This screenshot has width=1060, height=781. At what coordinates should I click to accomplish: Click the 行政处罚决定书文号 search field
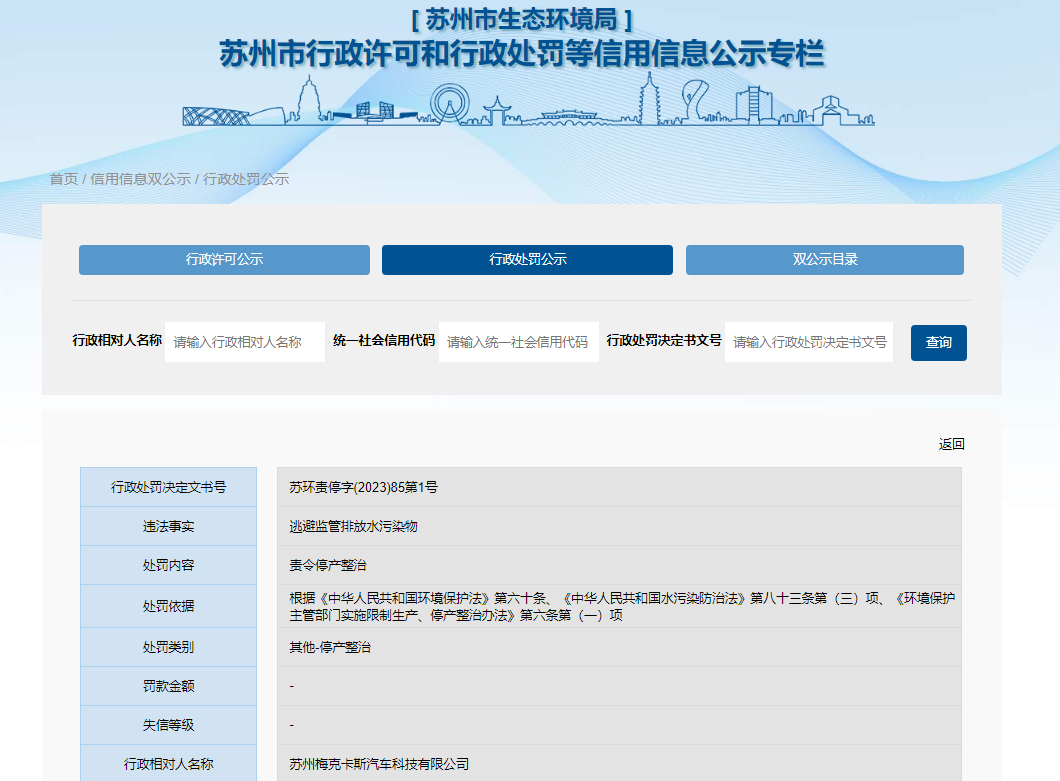(x=808, y=342)
